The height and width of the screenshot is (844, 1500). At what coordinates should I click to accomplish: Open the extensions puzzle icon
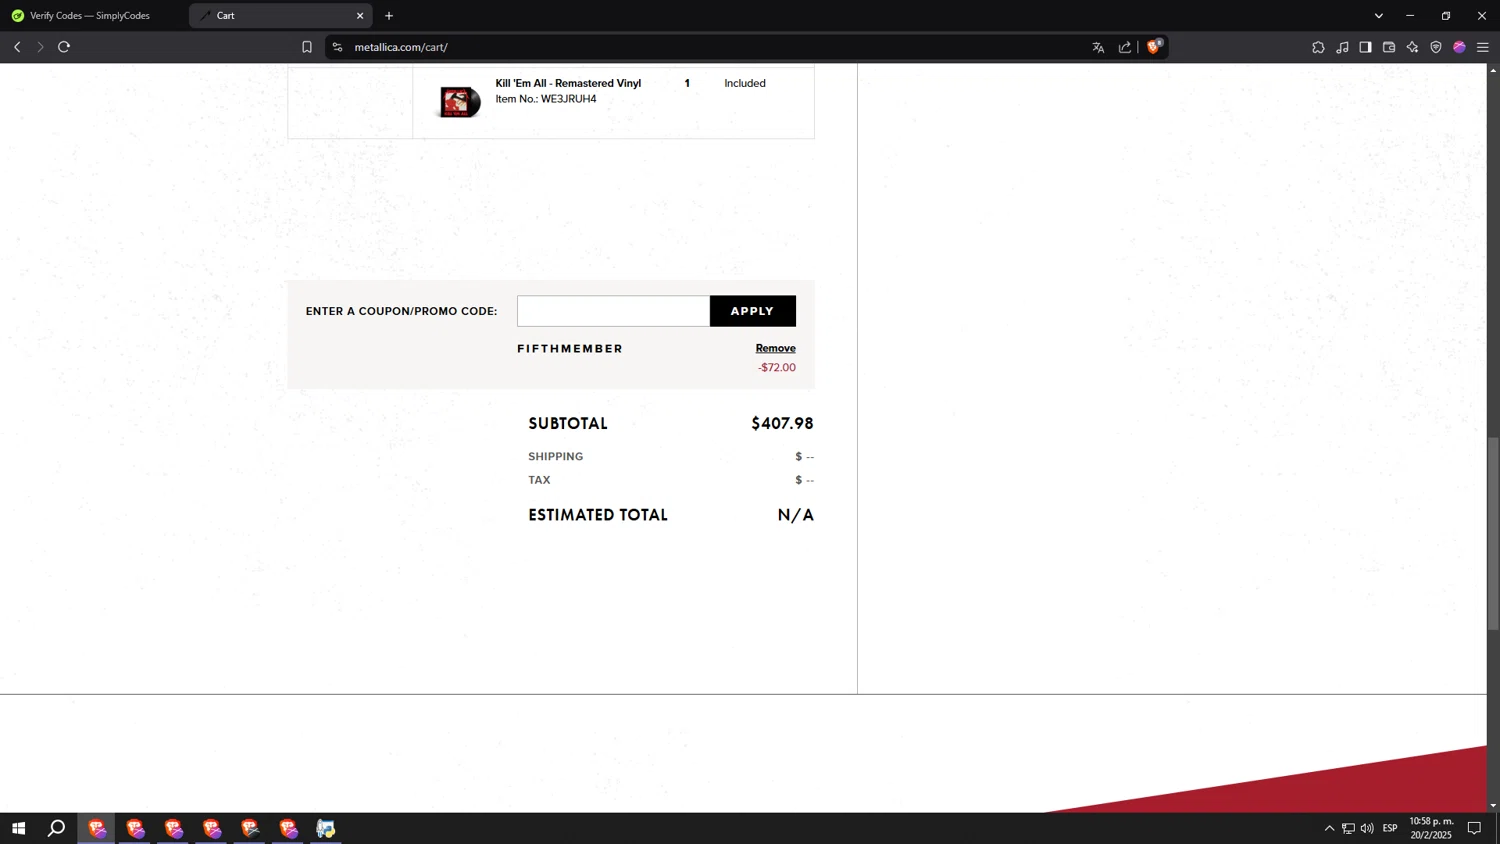[x=1318, y=47]
